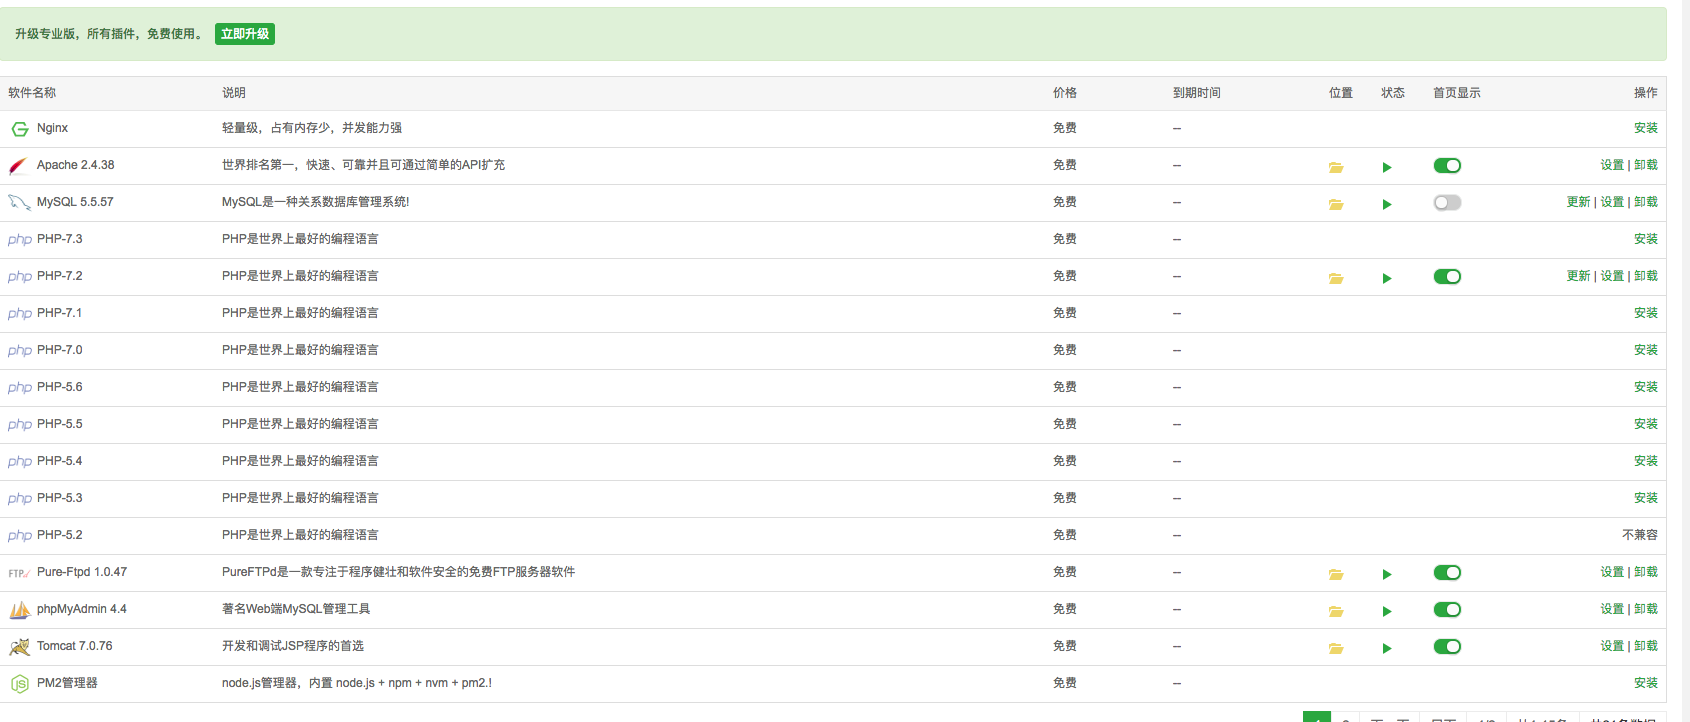Install PHP-7.1 via 安装 link
1690x722 pixels.
[x=1645, y=313]
